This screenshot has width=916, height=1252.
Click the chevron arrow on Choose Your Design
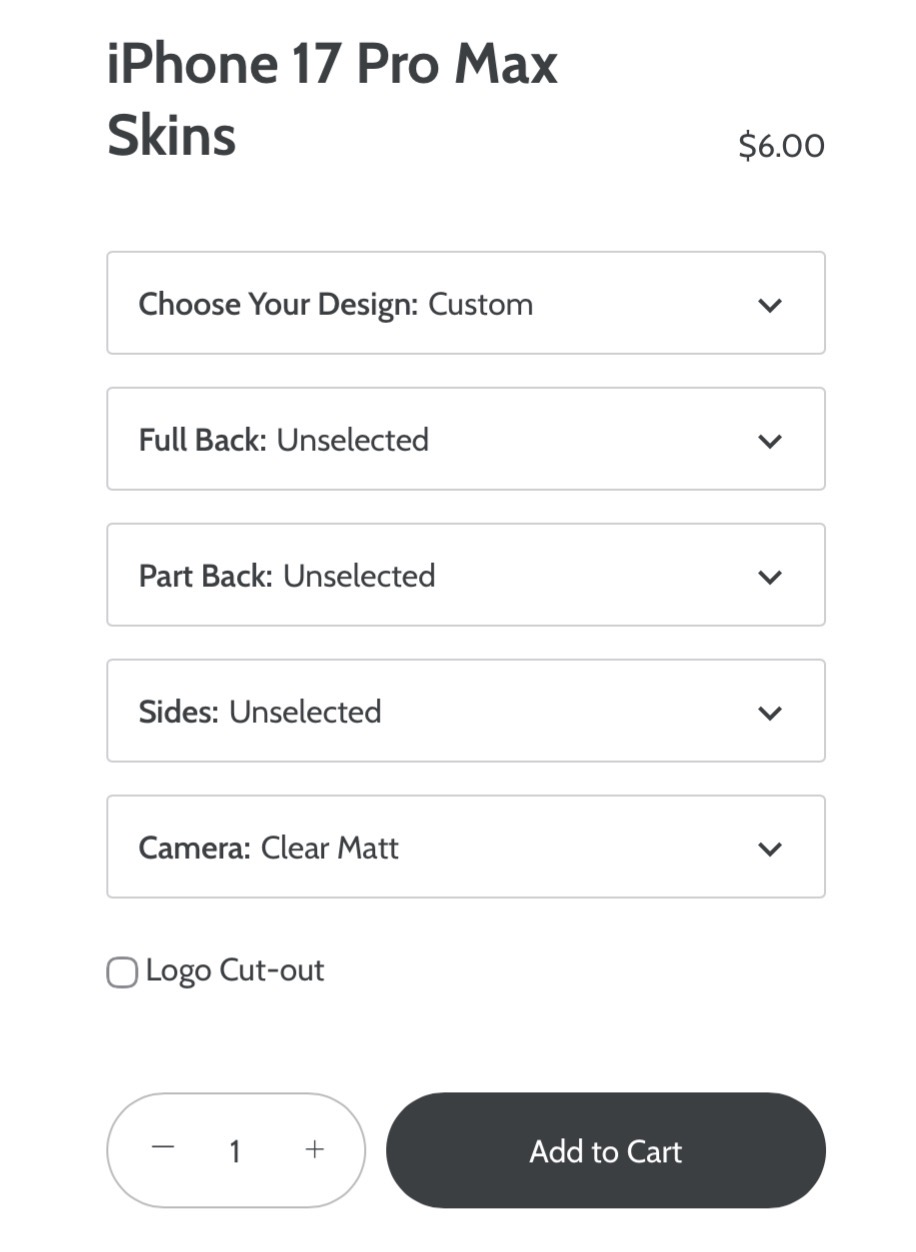coord(769,305)
